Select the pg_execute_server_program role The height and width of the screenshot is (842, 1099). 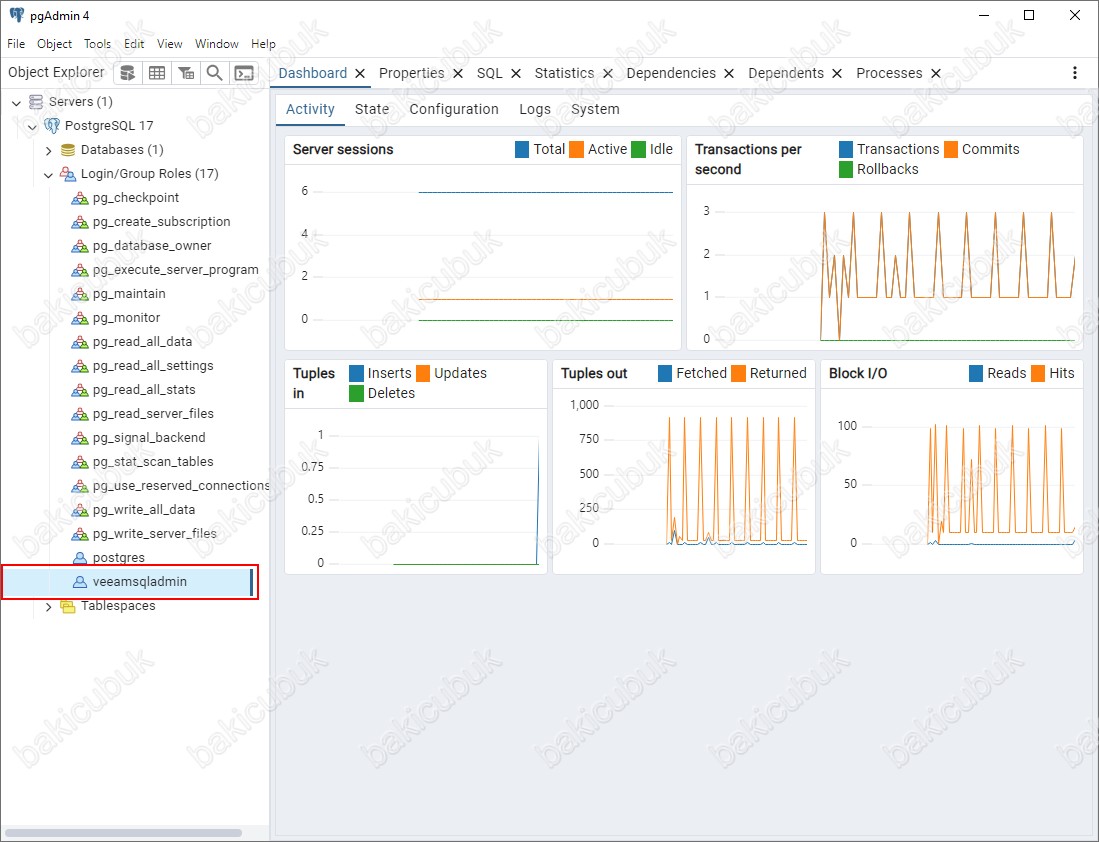[x=175, y=270]
